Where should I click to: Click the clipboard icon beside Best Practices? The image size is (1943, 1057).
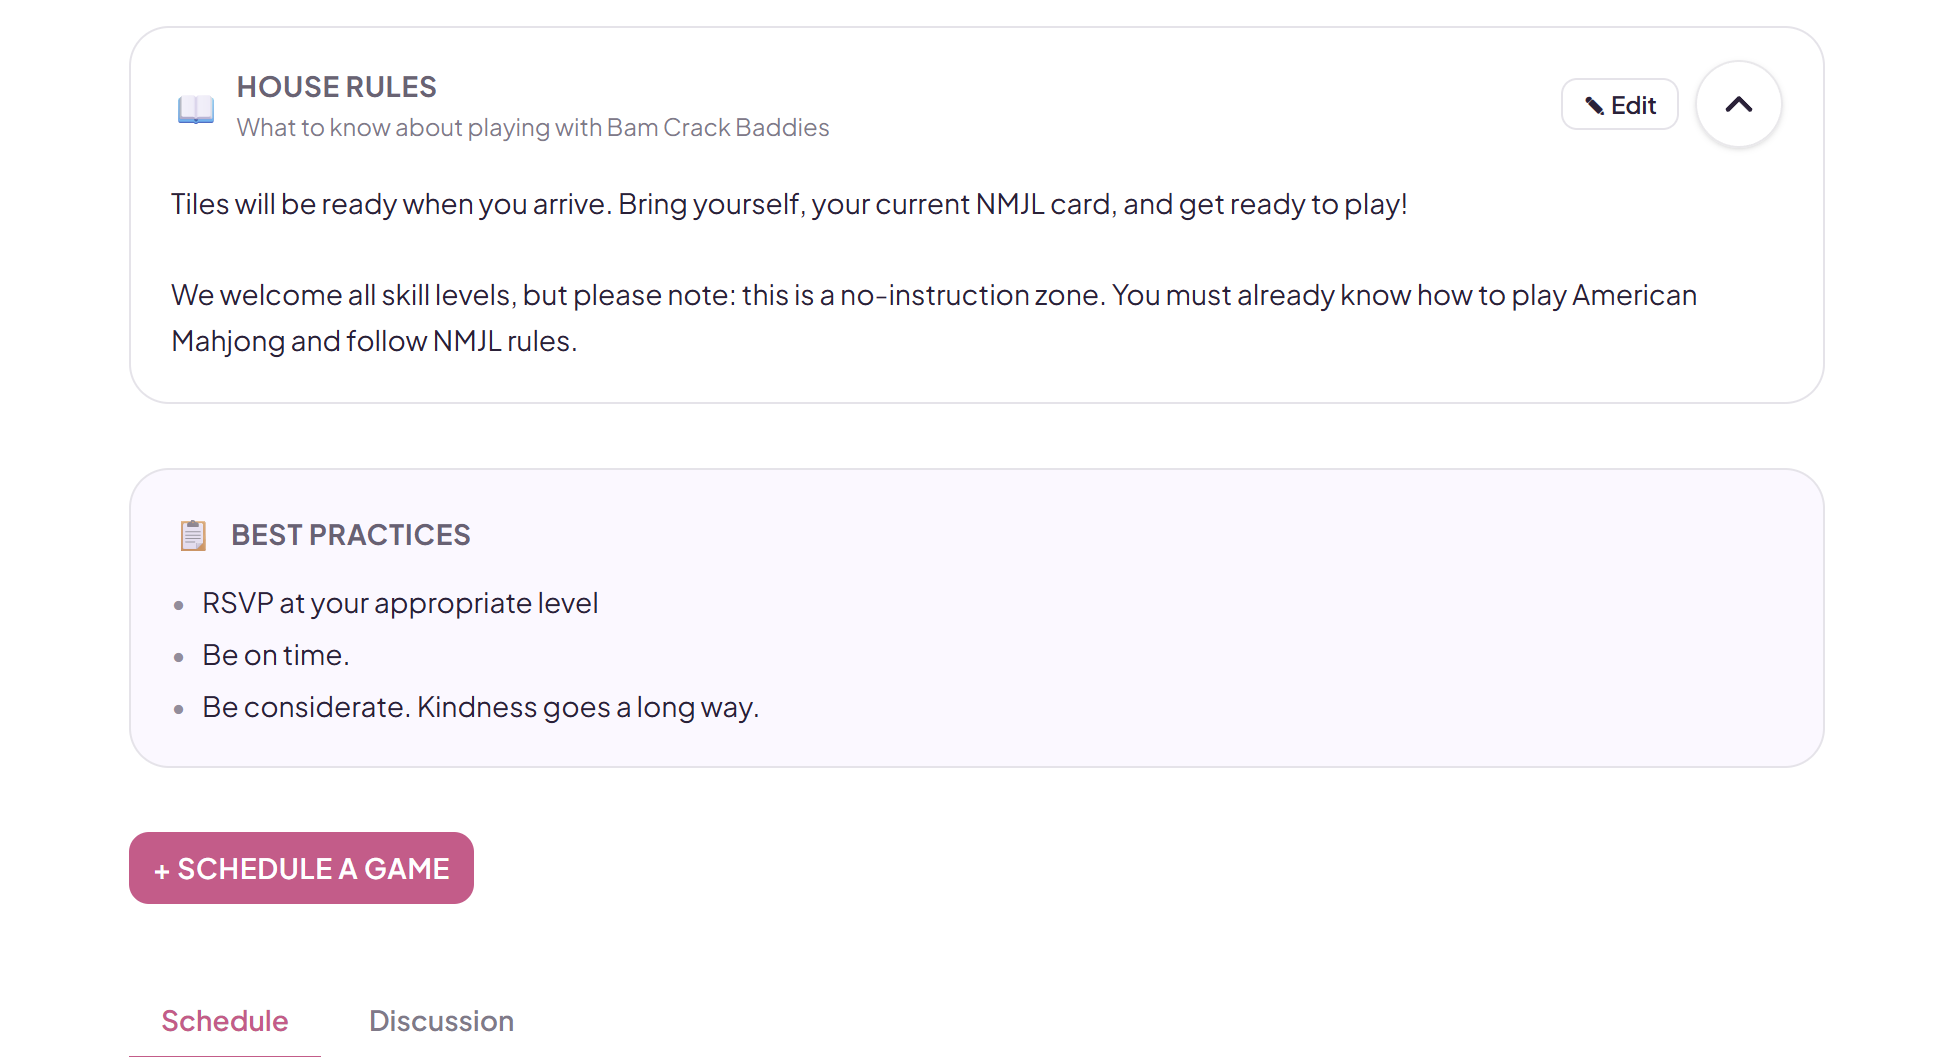click(193, 535)
